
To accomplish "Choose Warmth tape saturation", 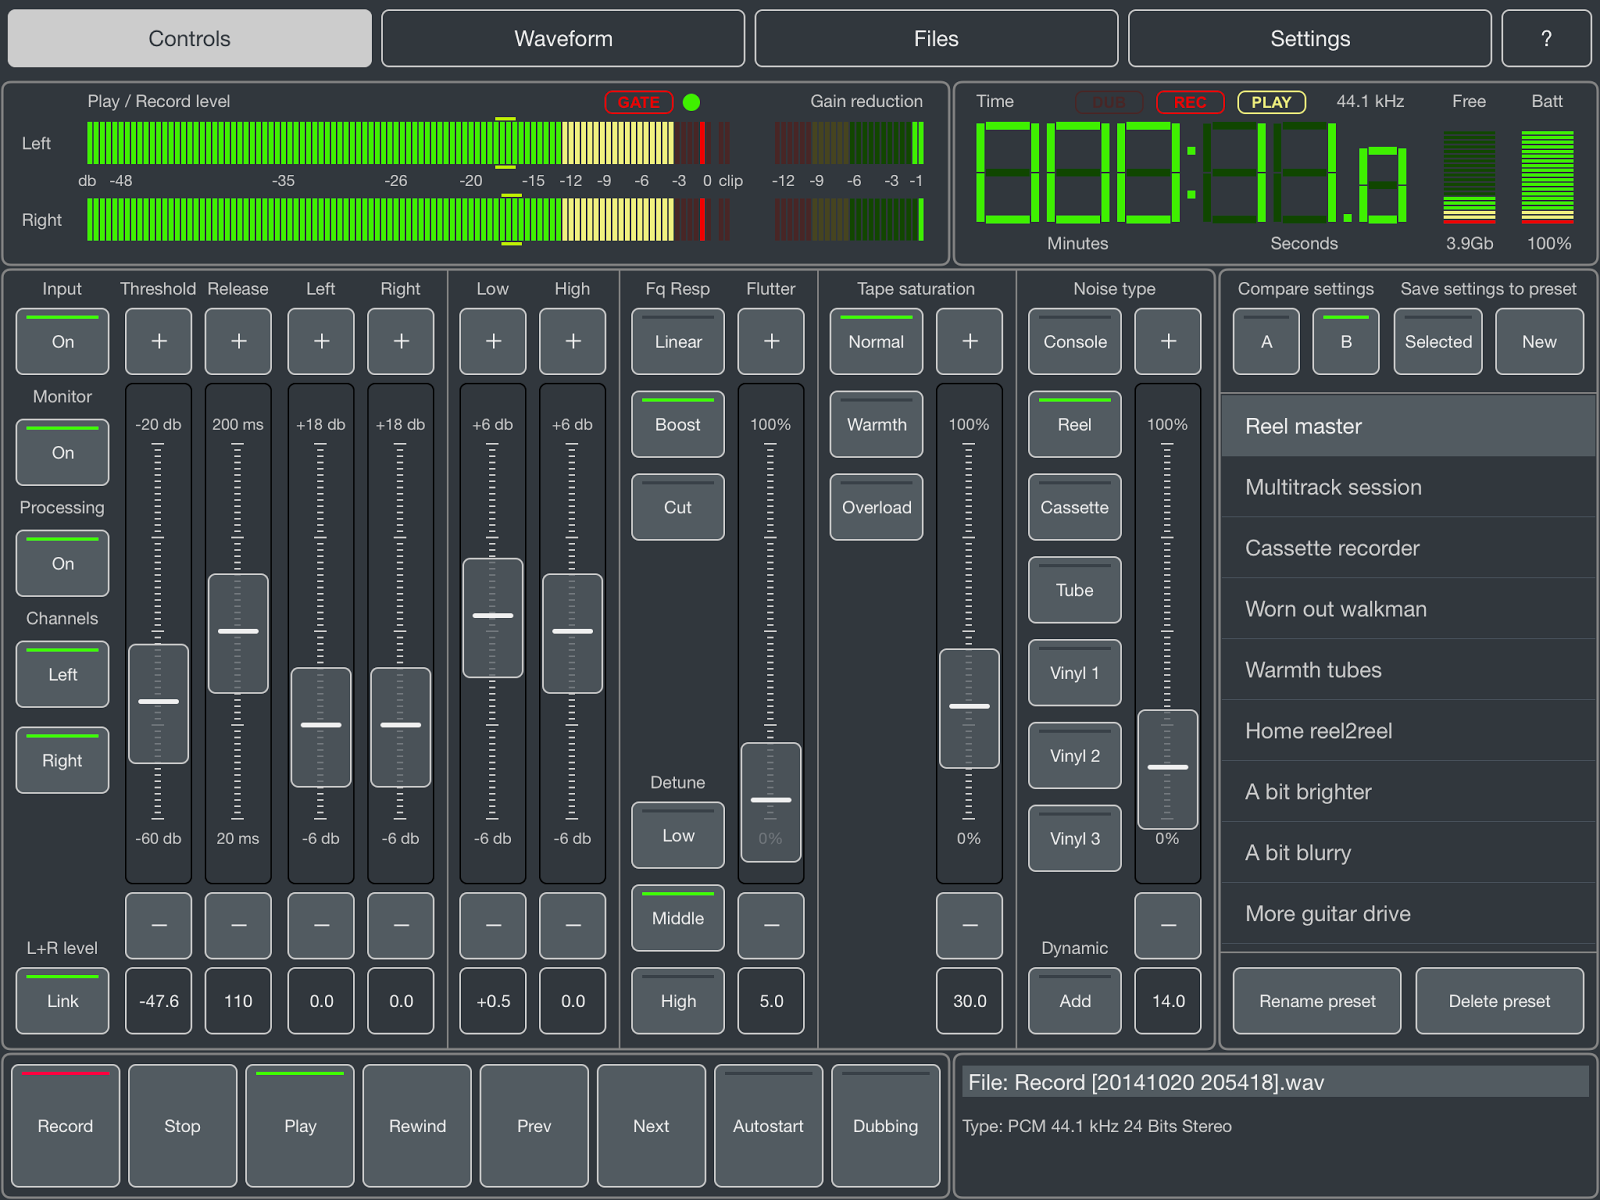I will click(876, 424).
